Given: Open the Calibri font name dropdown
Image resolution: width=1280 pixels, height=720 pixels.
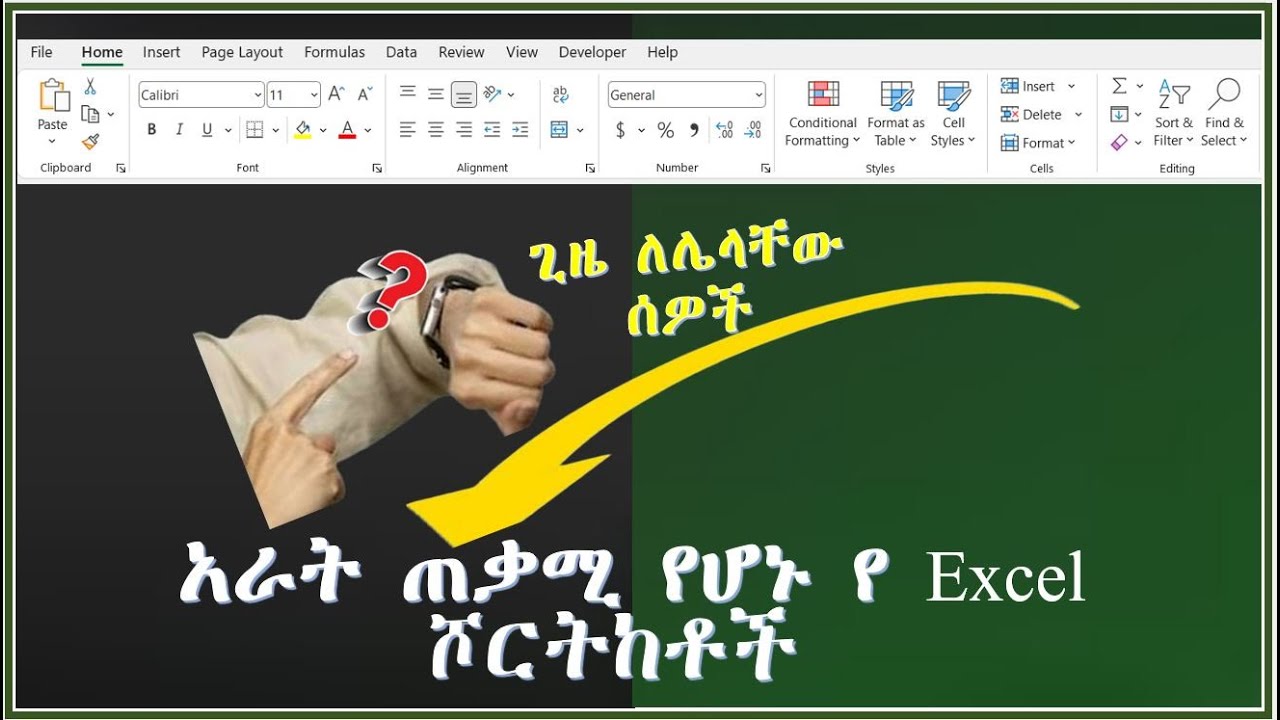Looking at the screenshot, I should (x=258, y=95).
